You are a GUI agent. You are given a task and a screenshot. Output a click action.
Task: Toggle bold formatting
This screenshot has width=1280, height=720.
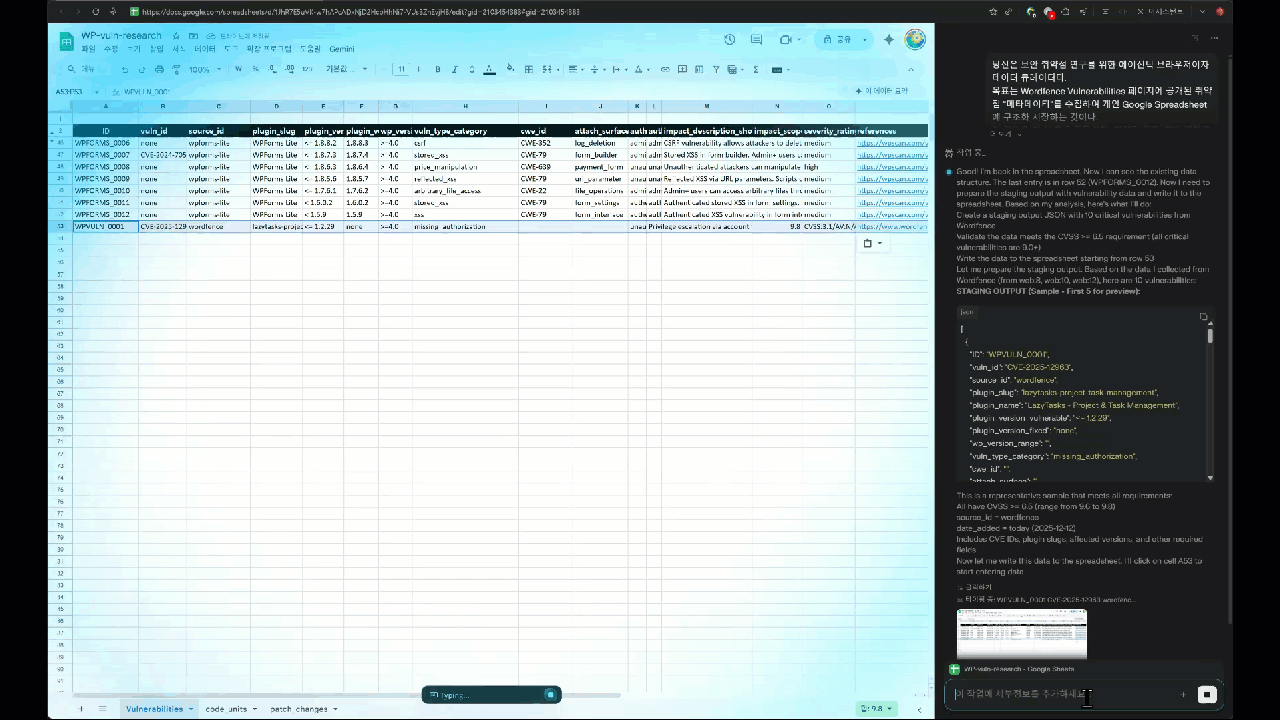tap(437, 69)
